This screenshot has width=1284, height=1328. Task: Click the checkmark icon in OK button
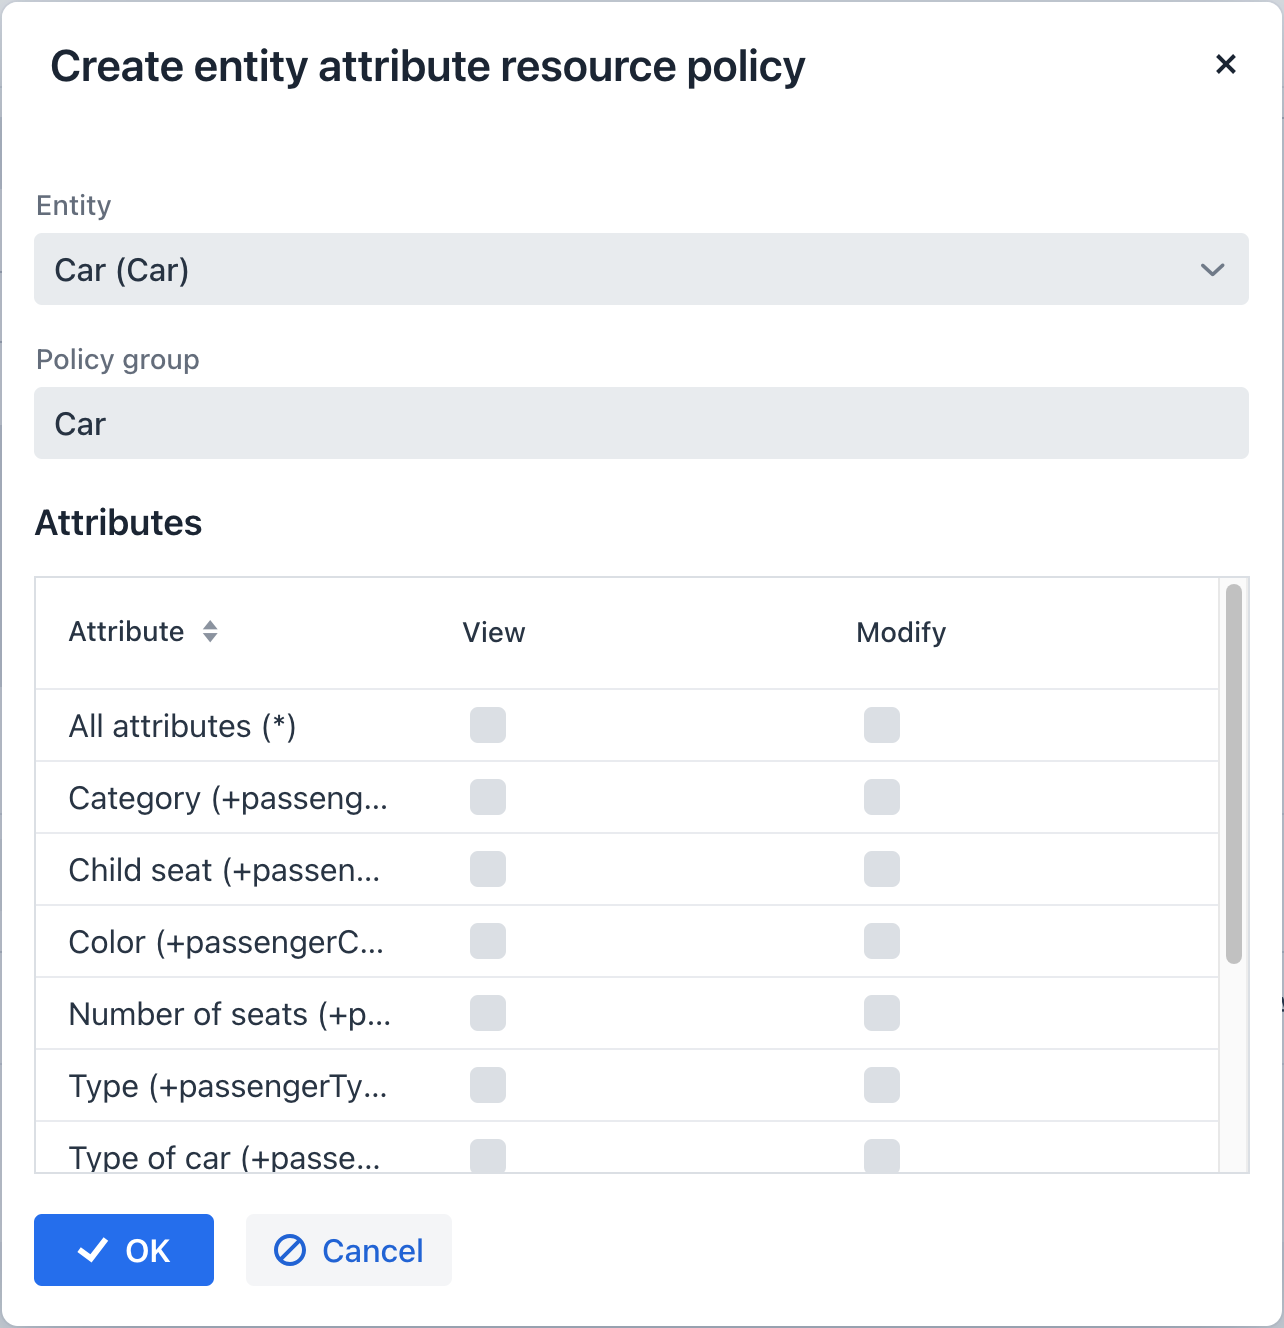point(93,1249)
